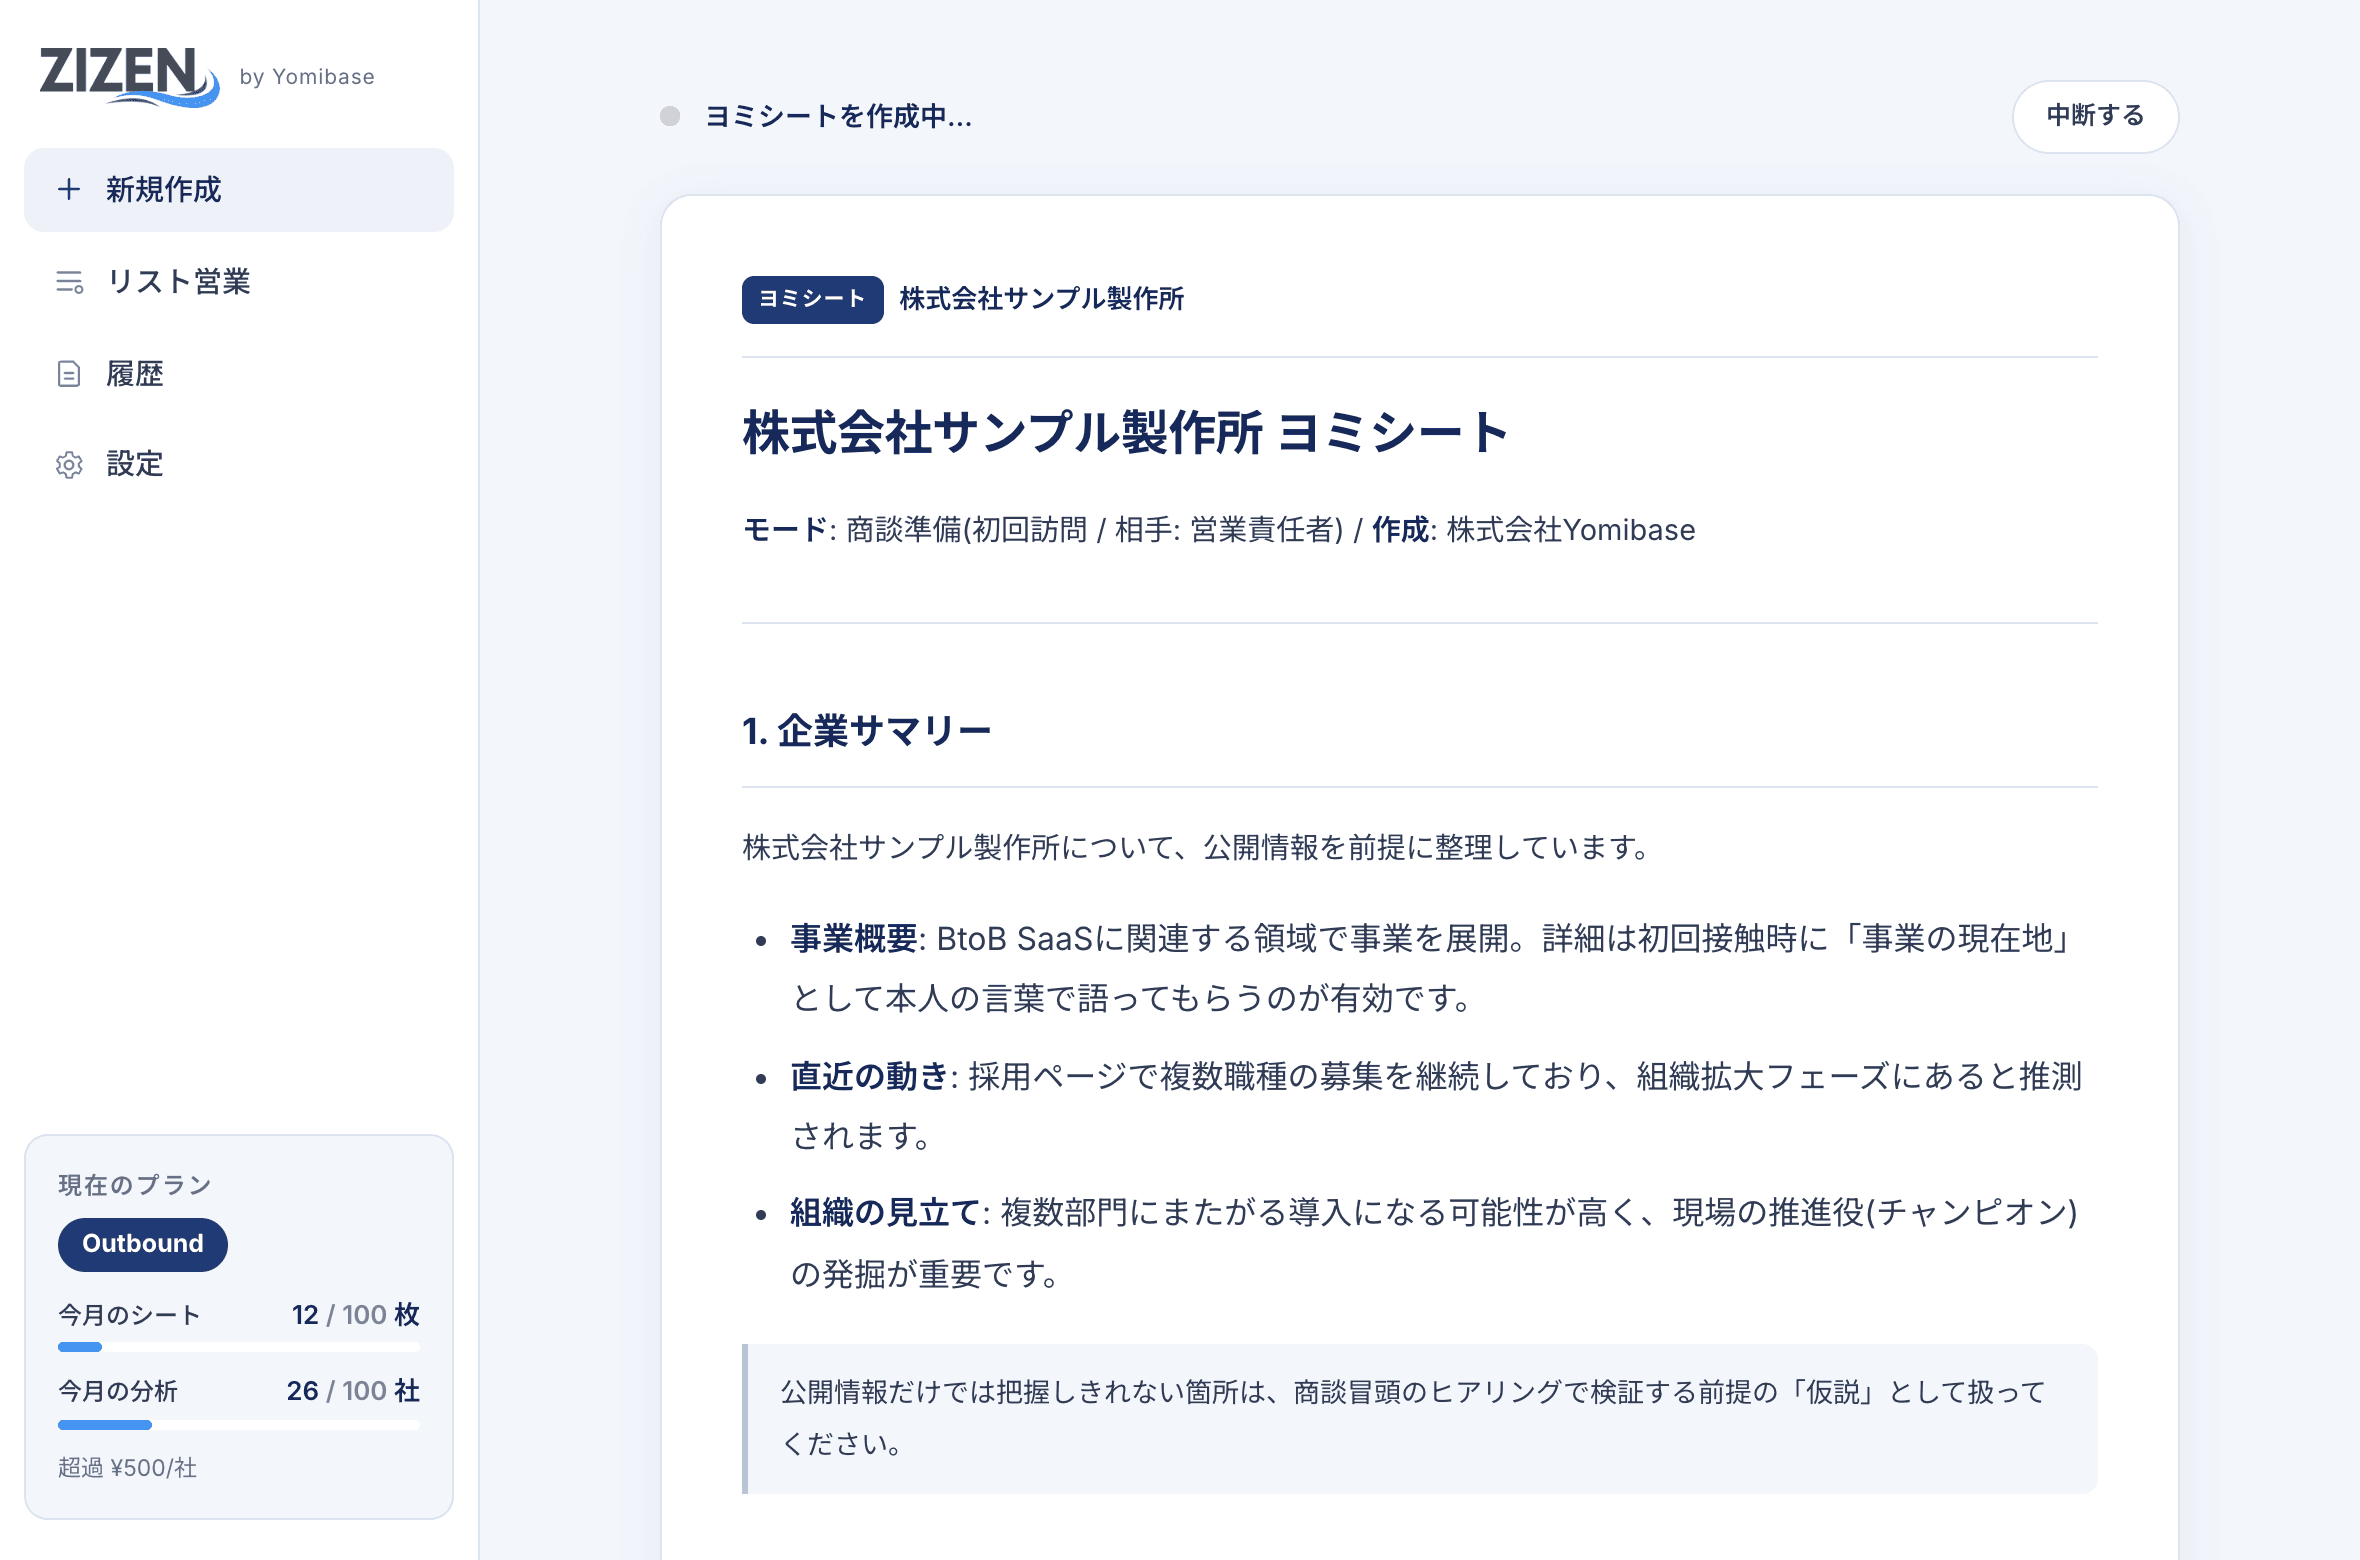Viewport: 2360px width, 1560px height.
Task: Click the Outbound plan badge
Action: 143,1244
